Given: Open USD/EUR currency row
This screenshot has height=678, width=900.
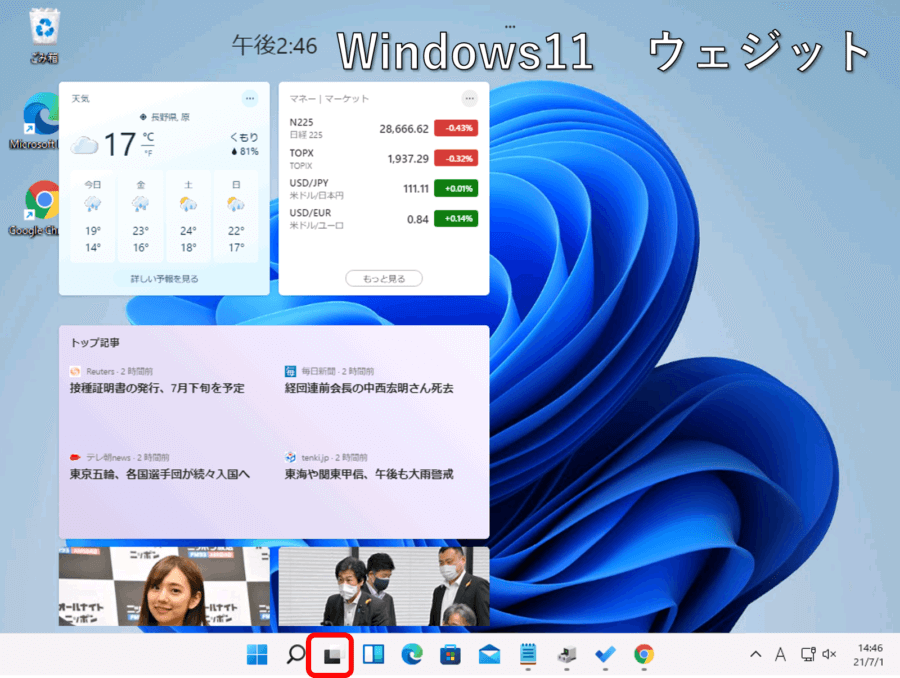Looking at the screenshot, I should tap(383, 219).
